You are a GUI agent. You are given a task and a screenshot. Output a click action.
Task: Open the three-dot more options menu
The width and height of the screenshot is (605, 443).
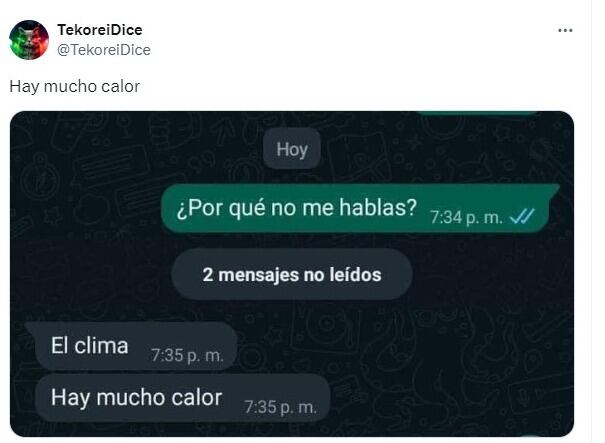pyautogui.click(x=565, y=30)
